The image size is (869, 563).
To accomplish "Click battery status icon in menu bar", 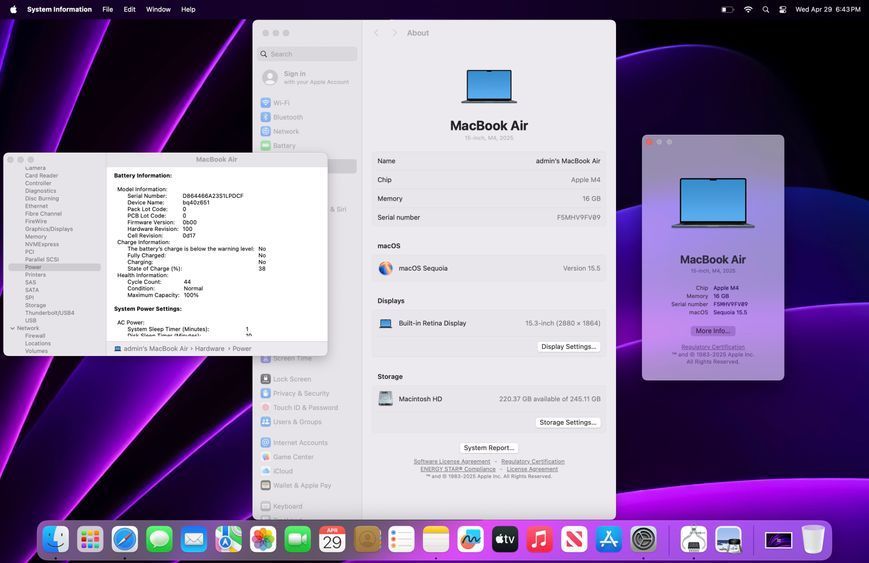I will pyautogui.click(x=728, y=9).
